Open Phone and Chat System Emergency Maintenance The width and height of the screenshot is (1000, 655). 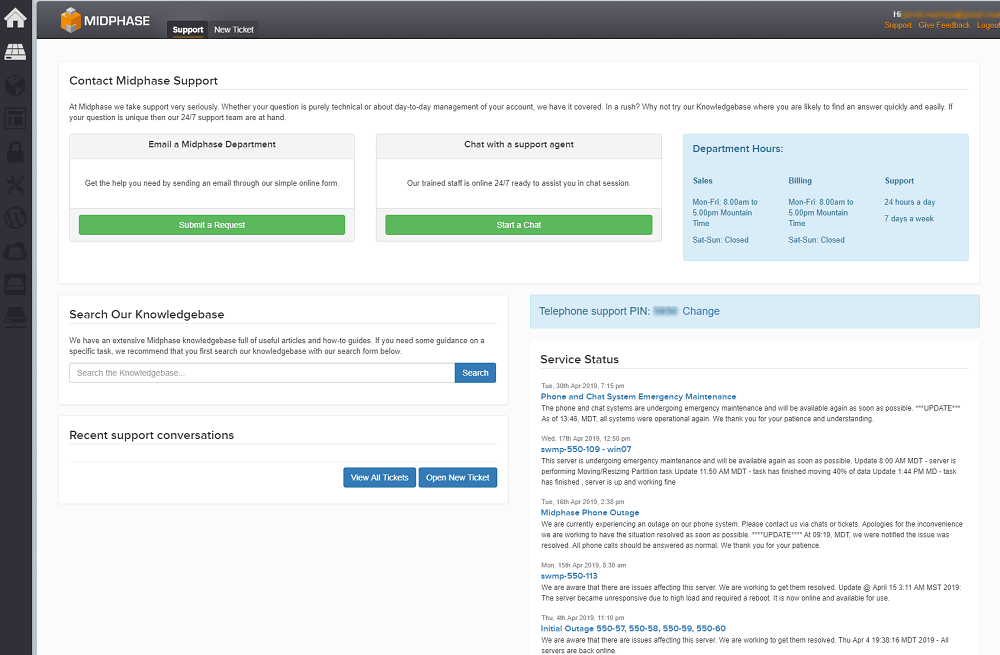638,397
